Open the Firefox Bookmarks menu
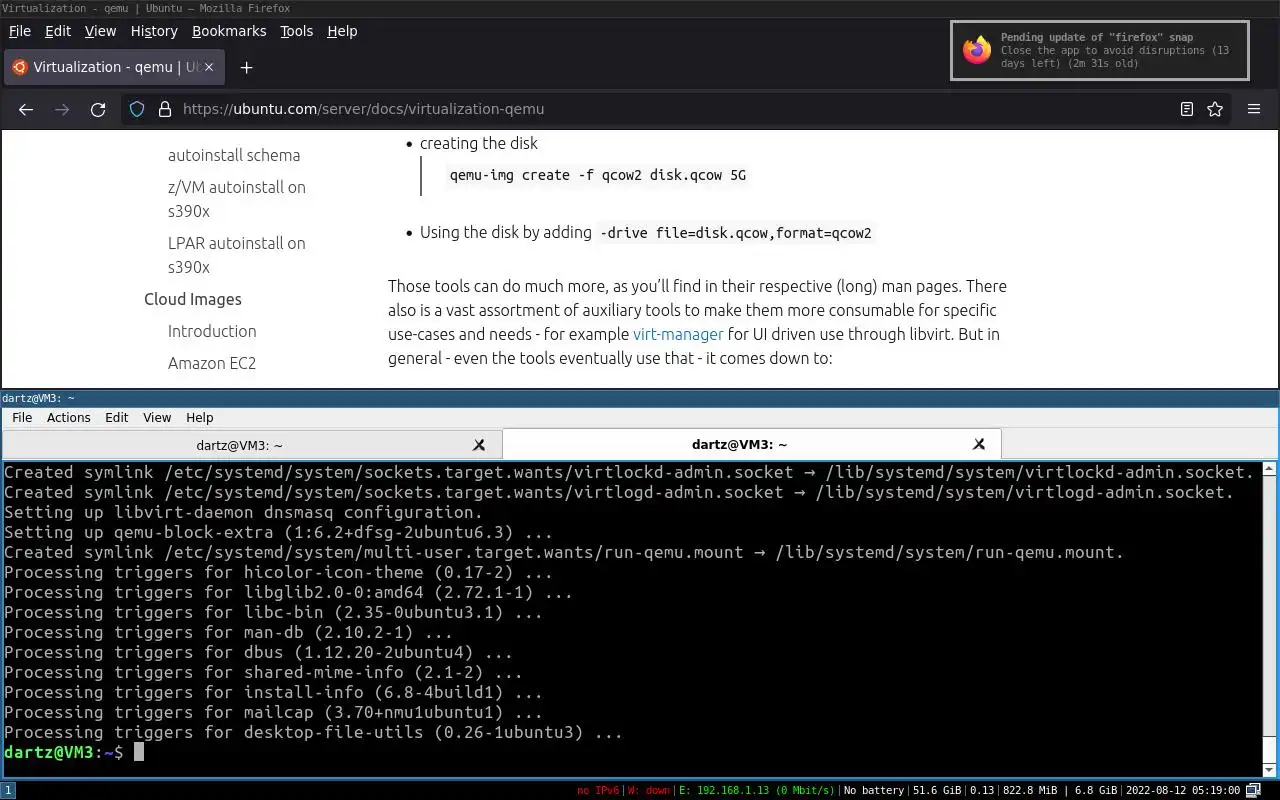The image size is (1280, 800). [229, 31]
